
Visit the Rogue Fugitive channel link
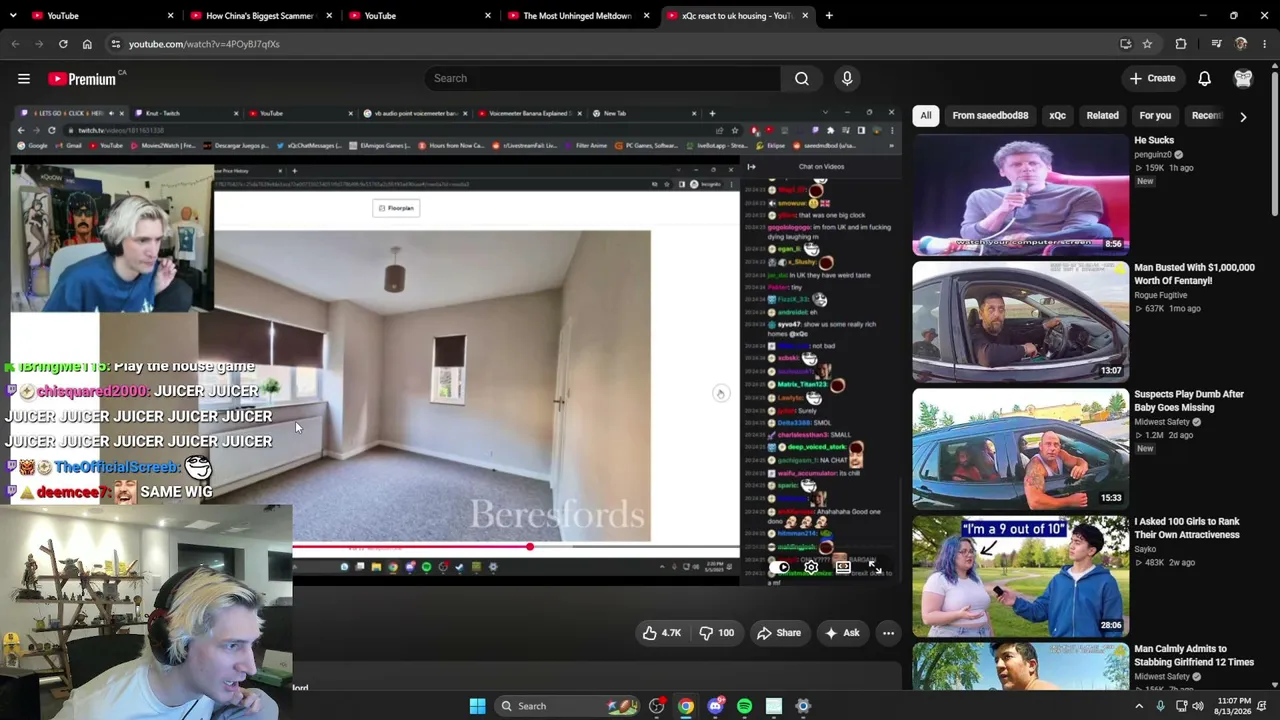(1161, 295)
